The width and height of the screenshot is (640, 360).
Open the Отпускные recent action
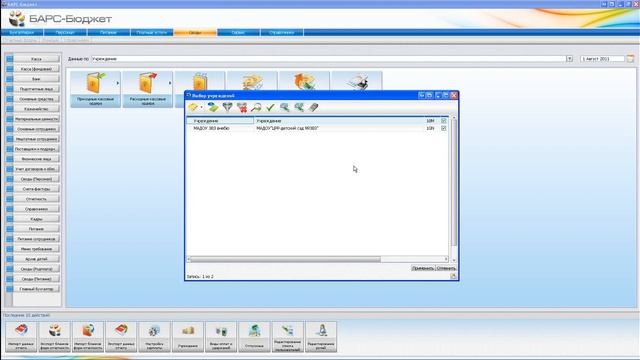[x=254, y=337]
